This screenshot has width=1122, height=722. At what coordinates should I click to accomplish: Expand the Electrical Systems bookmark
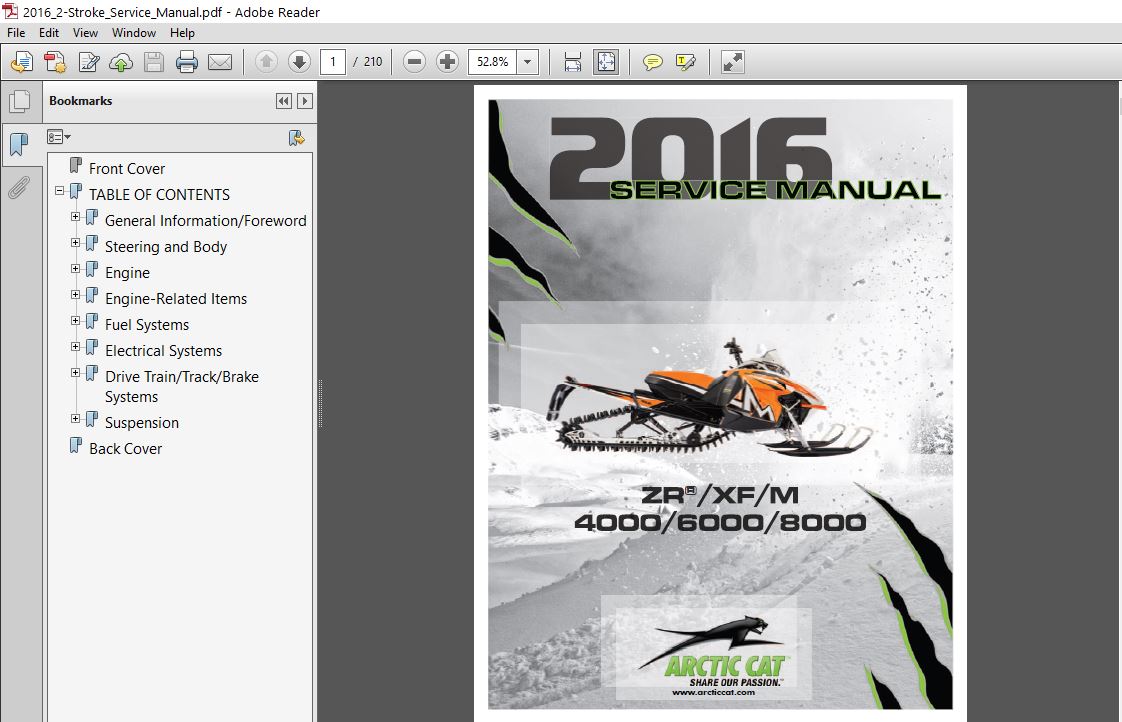coord(75,347)
